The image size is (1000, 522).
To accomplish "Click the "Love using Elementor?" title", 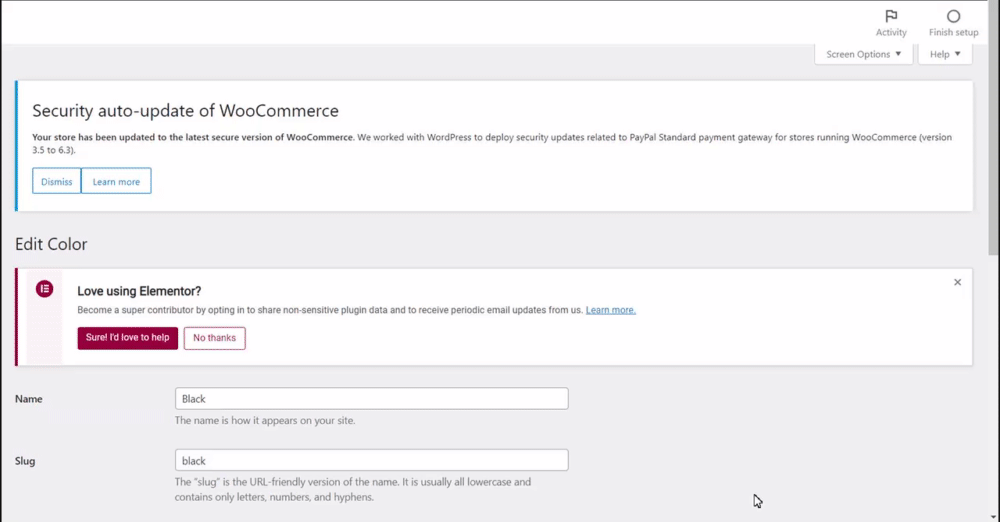I will click(139, 291).
